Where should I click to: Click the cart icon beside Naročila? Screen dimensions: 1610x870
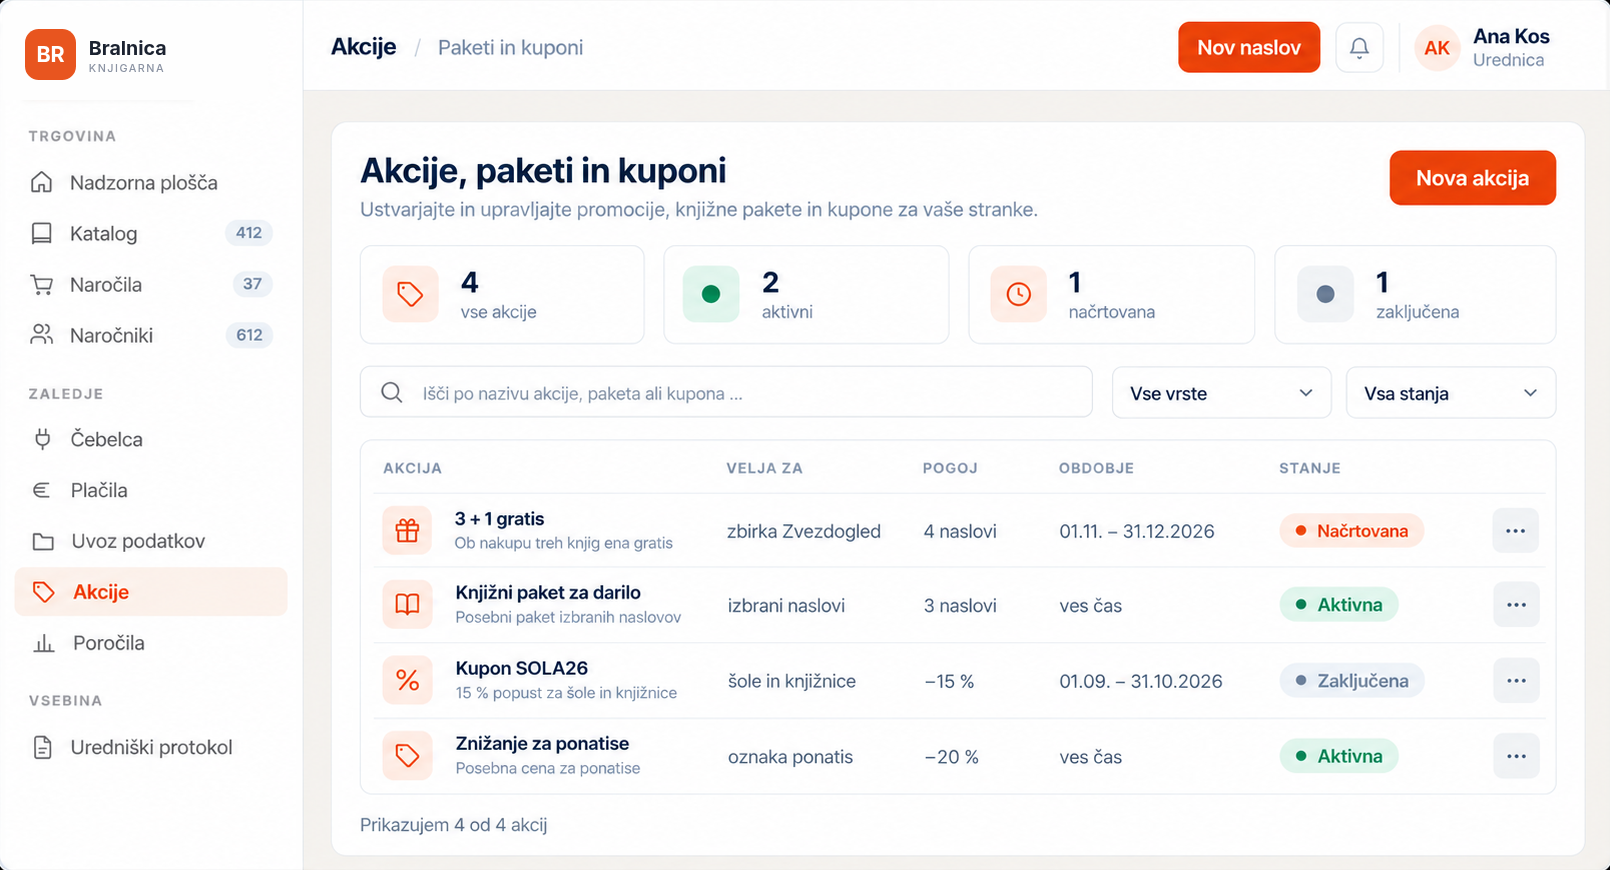42,285
